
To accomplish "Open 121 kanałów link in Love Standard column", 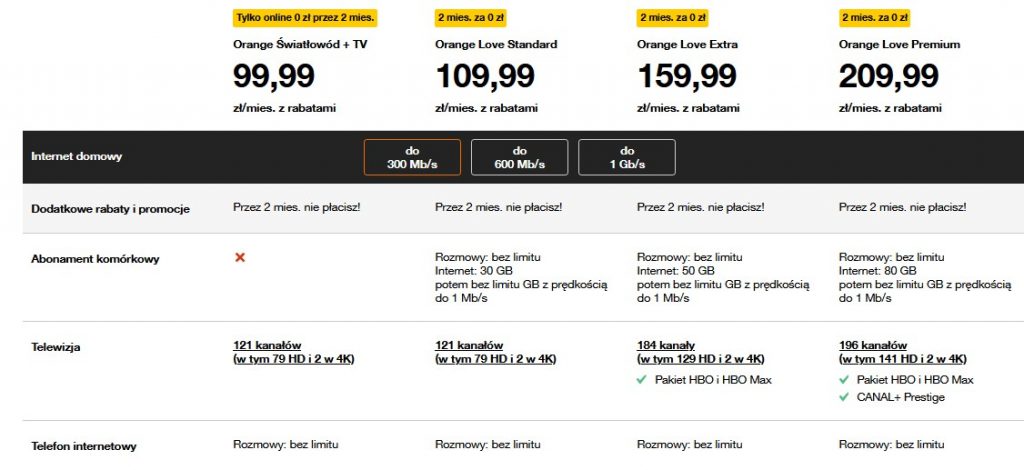I will pos(496,352).
